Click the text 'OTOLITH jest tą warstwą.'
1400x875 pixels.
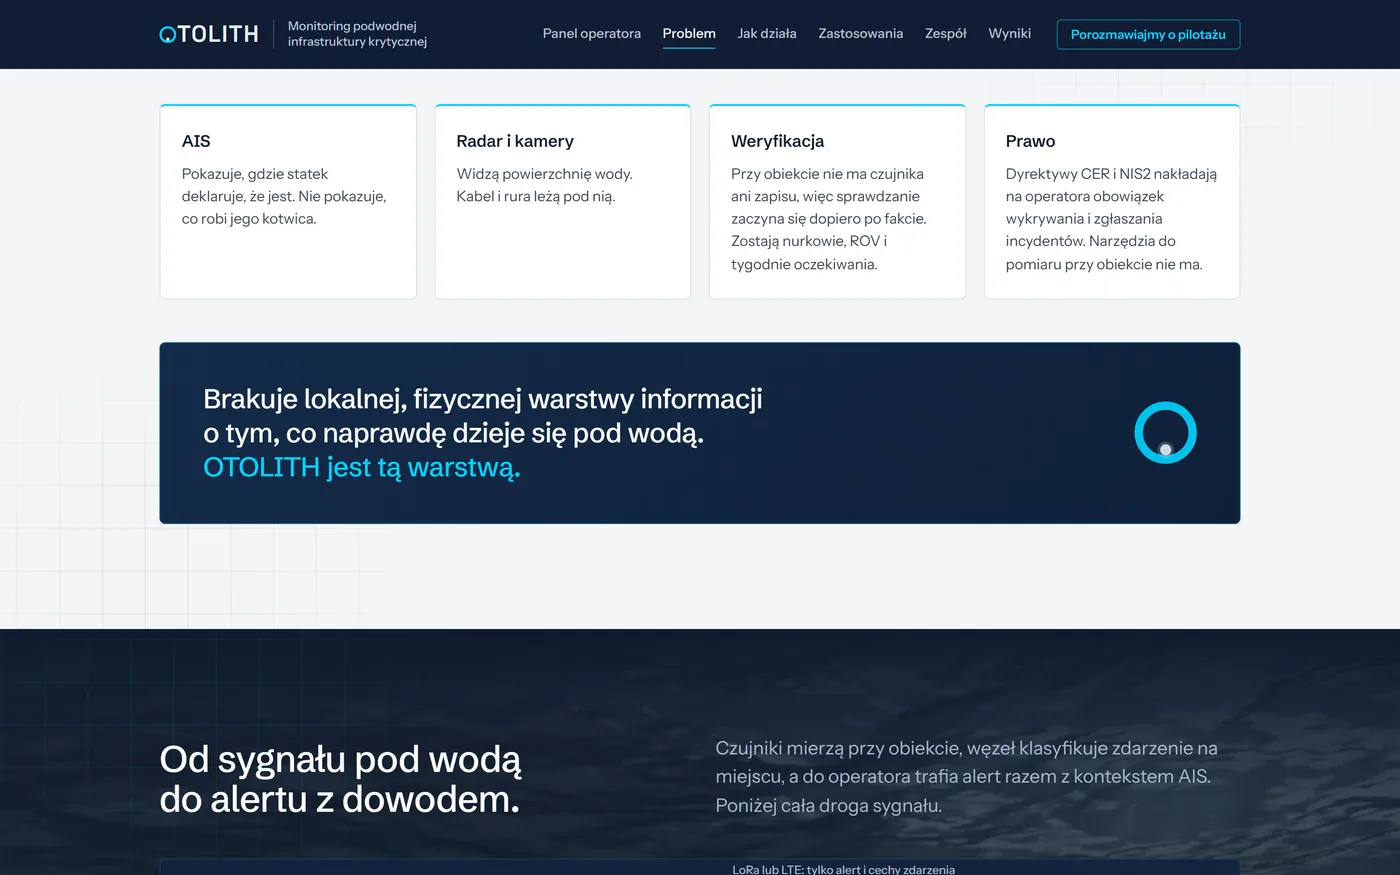pyautogui.click(x=362, y=467)
